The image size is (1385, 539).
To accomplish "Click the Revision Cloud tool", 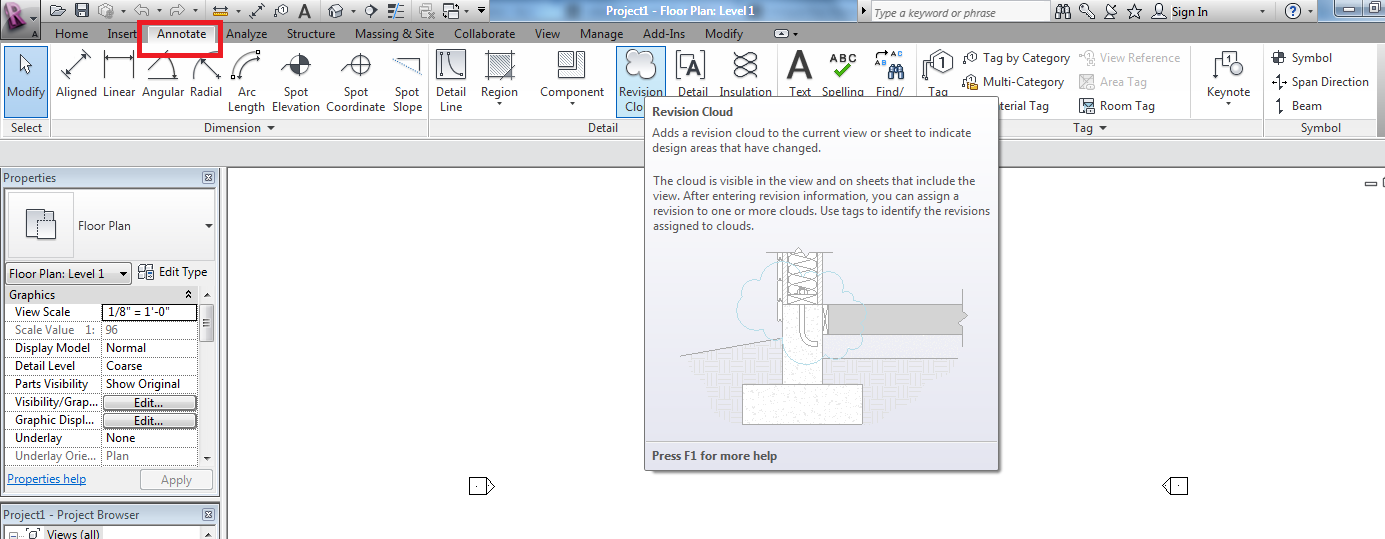I will point(640,82).
